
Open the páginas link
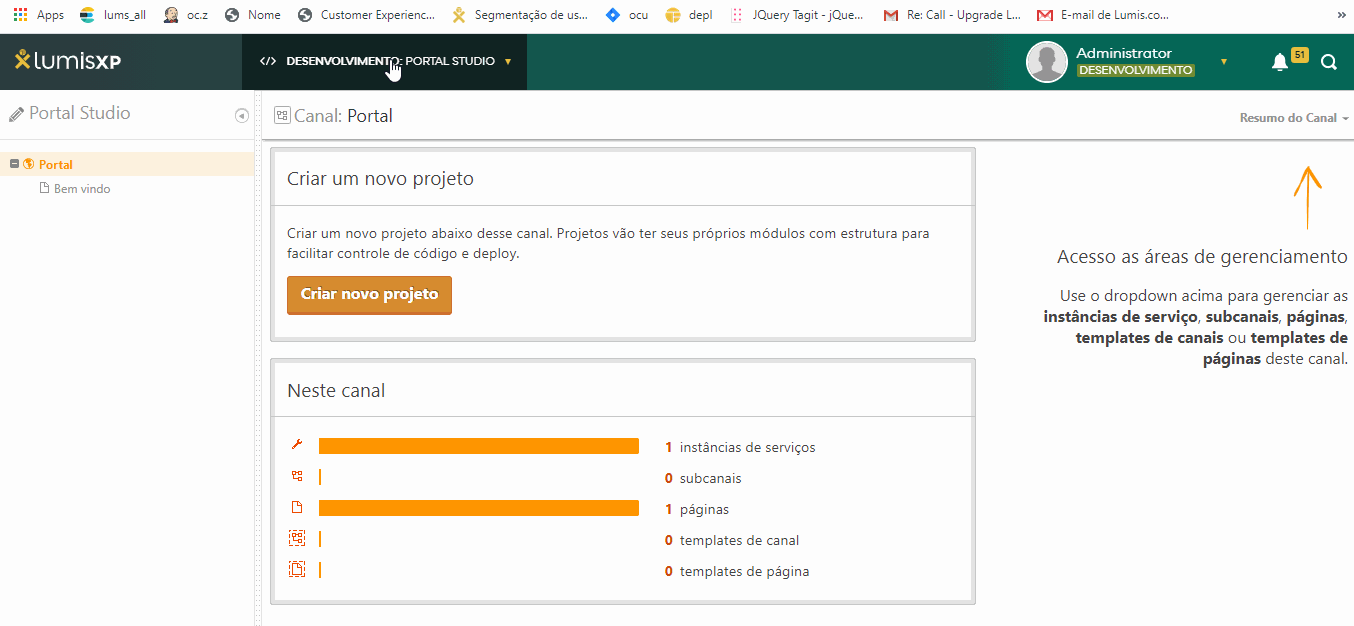coord(704,509)
